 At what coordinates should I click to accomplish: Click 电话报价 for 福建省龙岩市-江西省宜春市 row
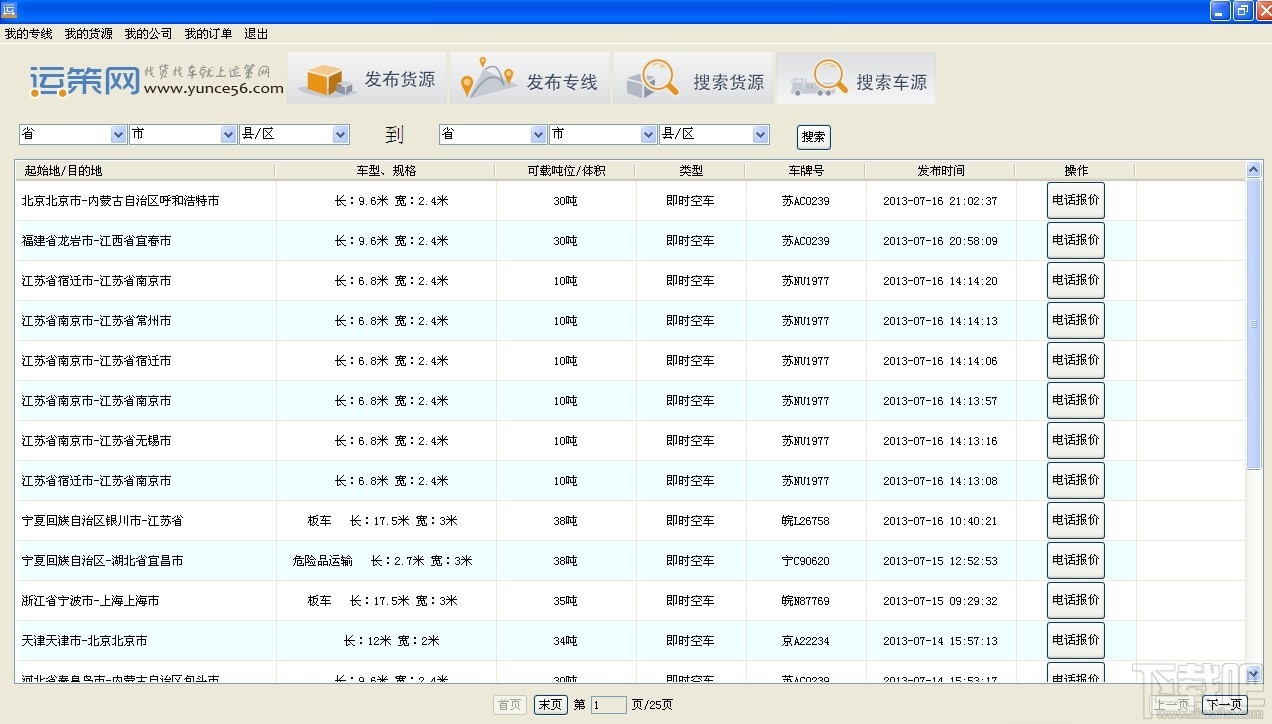click(x=1076, y=240)
